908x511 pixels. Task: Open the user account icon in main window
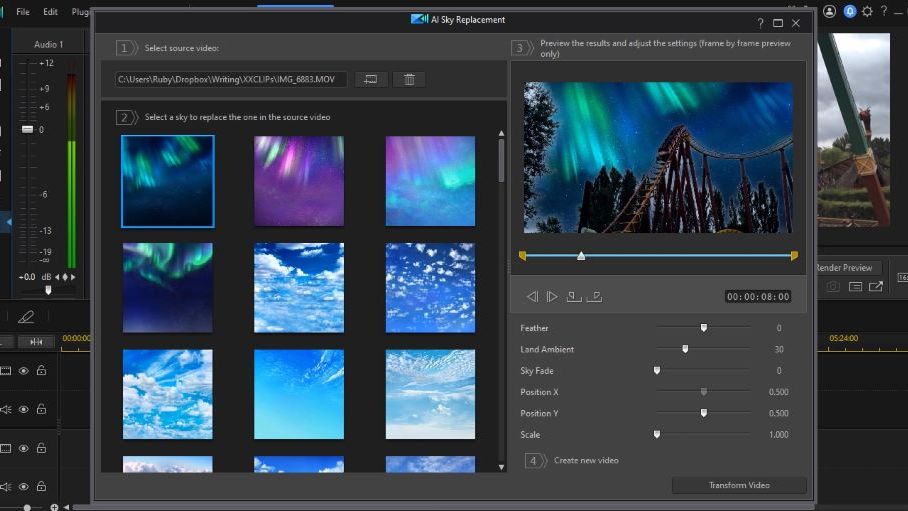[x=829, y=11]
